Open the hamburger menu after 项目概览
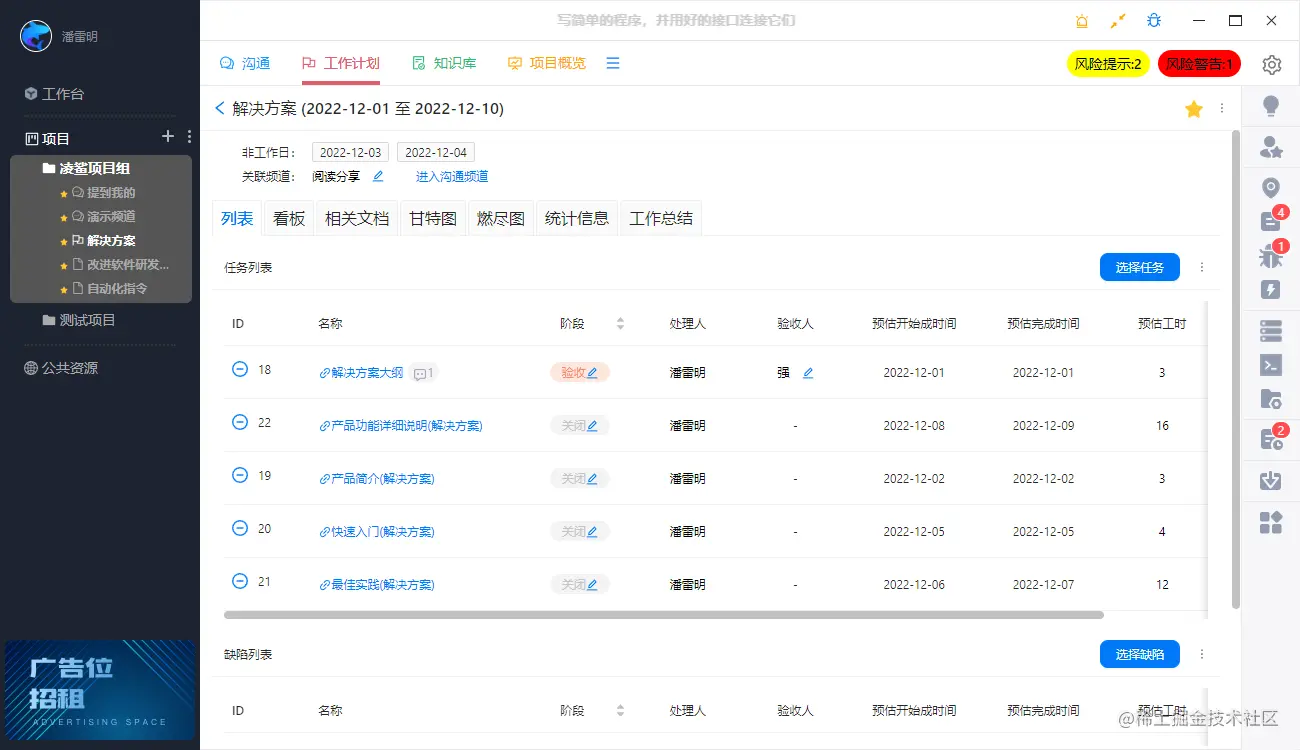This screenshot has height=750, width=1300. point(613,63)
